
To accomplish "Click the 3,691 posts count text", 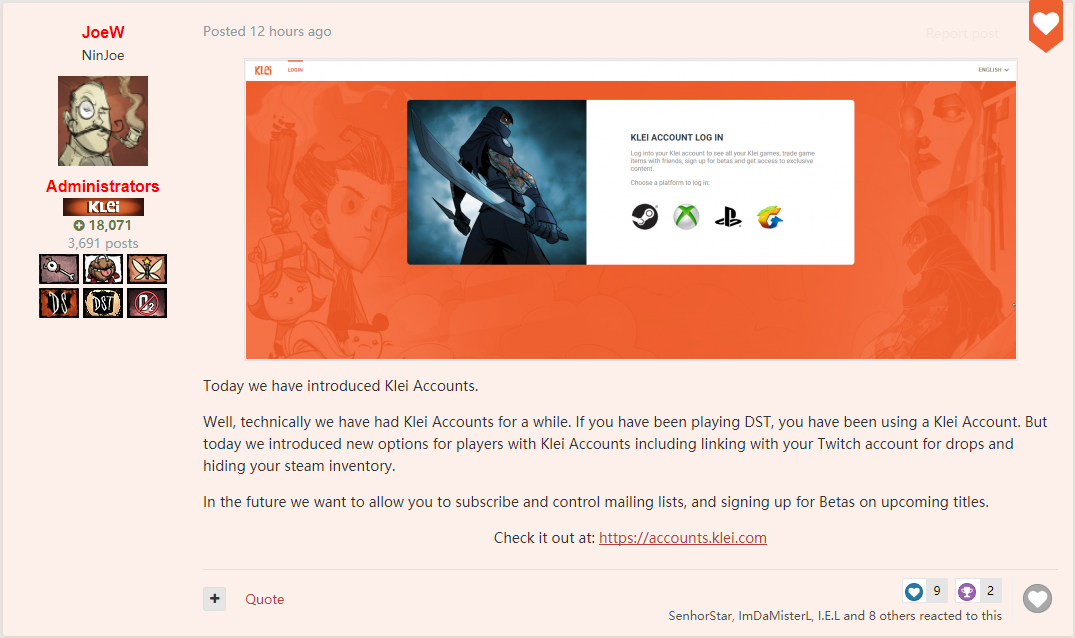I will [x=103, y=243].
